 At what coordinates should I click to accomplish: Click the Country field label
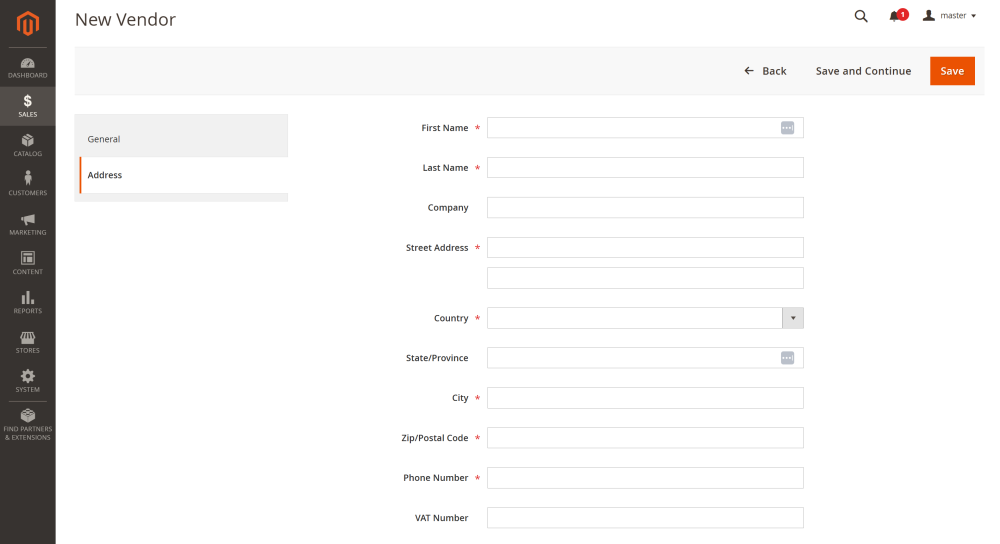pyautogui.click(x=451, y=318)
